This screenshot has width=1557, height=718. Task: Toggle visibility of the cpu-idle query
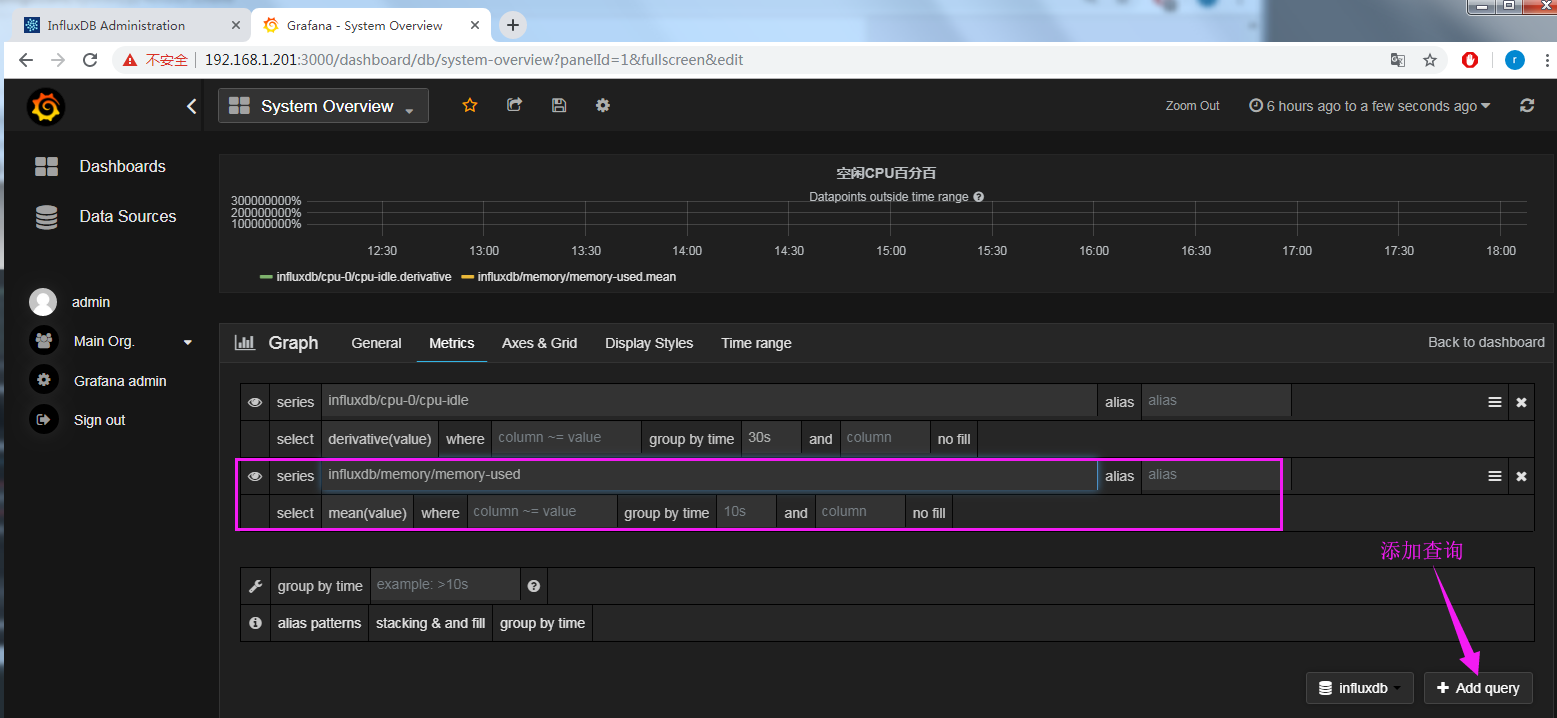(x=255, y=402)
